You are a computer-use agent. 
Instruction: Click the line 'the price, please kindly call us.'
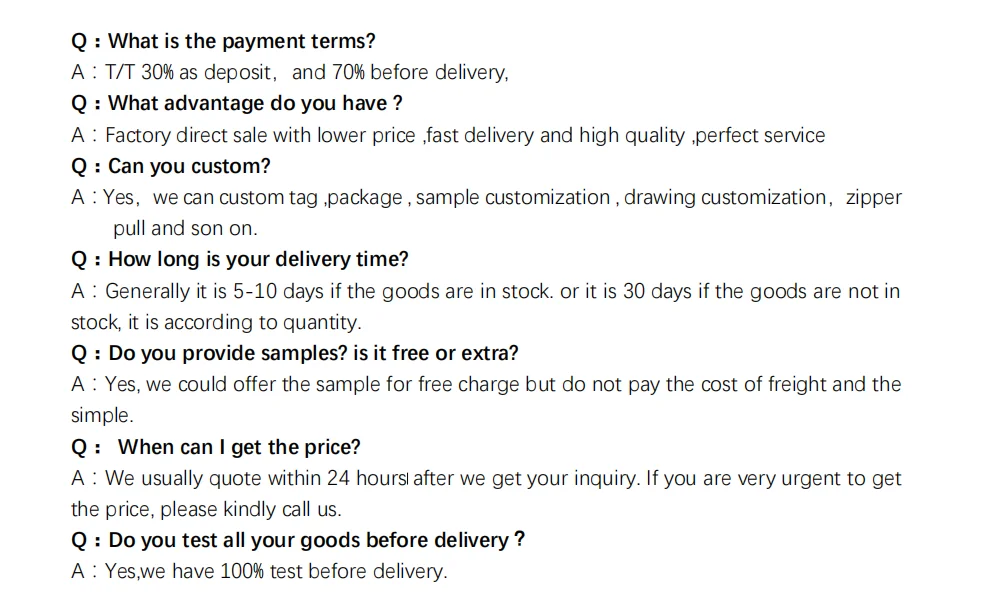(x=205, y=509)
